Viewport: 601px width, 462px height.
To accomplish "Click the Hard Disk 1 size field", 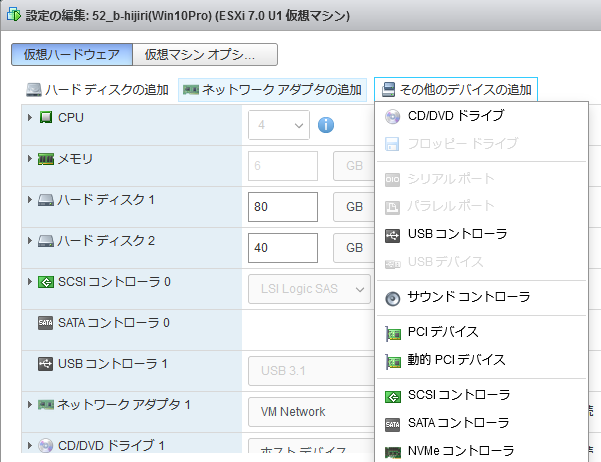I will point(283,207).
